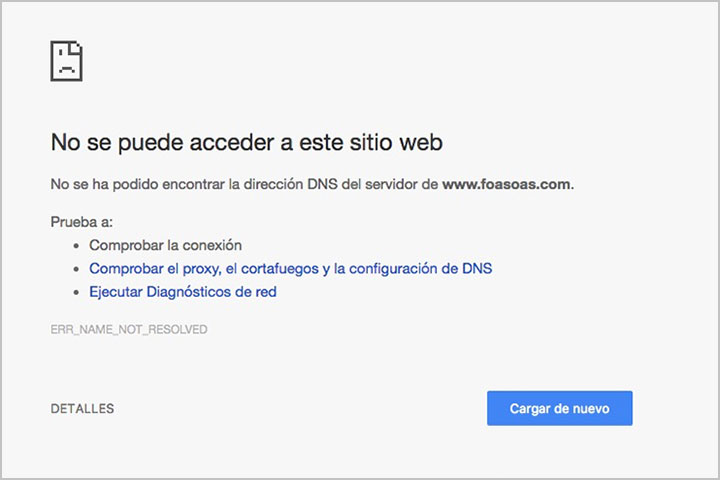Click the 'Prueba a:' label
Image resolution: width=720 pixels, height=480 pixels.
click(x=82, y=222)
